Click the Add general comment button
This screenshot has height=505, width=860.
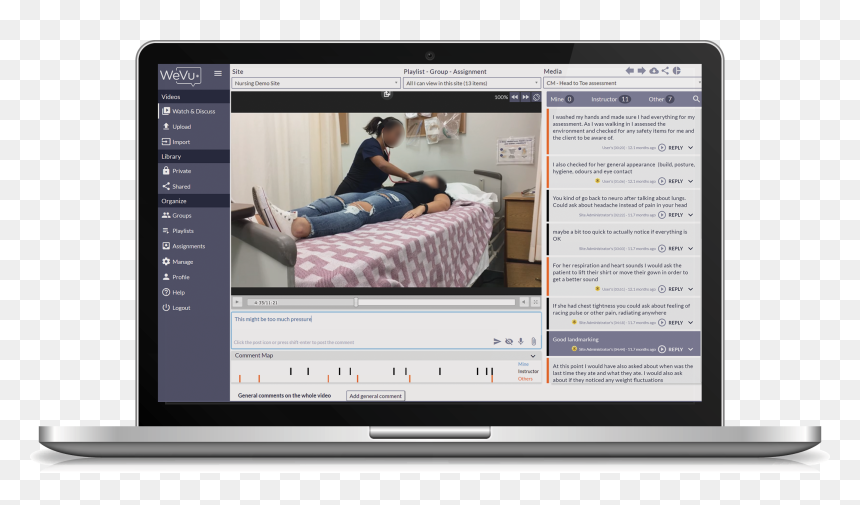click(x=376, y=396)
